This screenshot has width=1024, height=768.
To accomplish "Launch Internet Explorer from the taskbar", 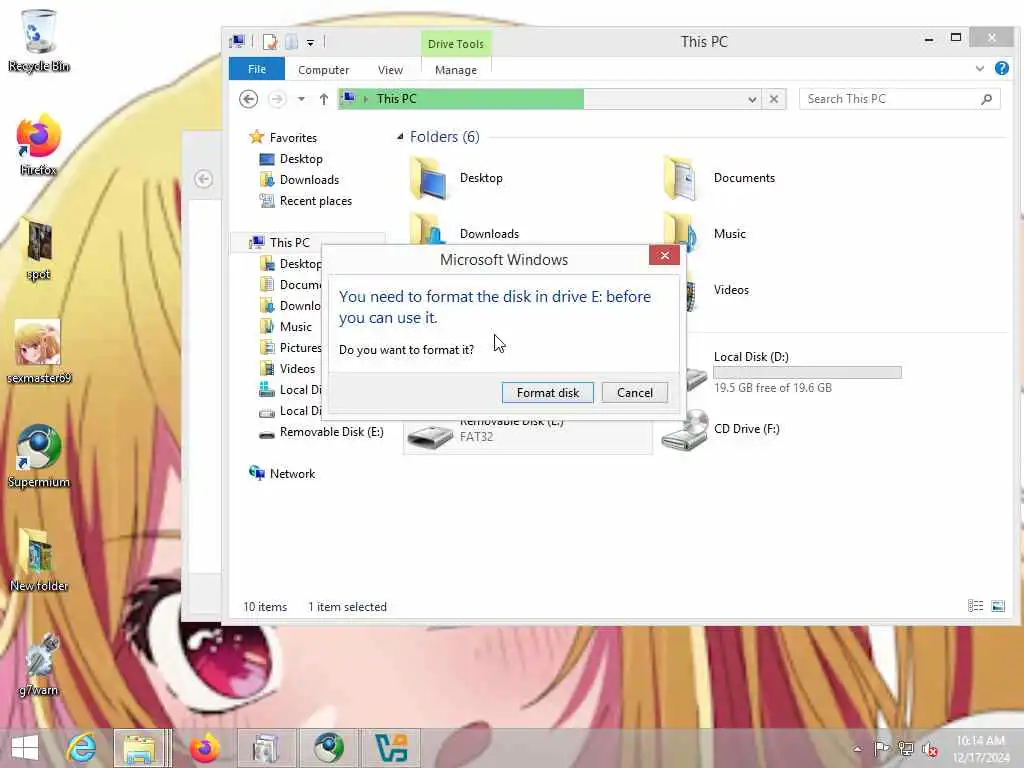I will (x=82, y=748).
